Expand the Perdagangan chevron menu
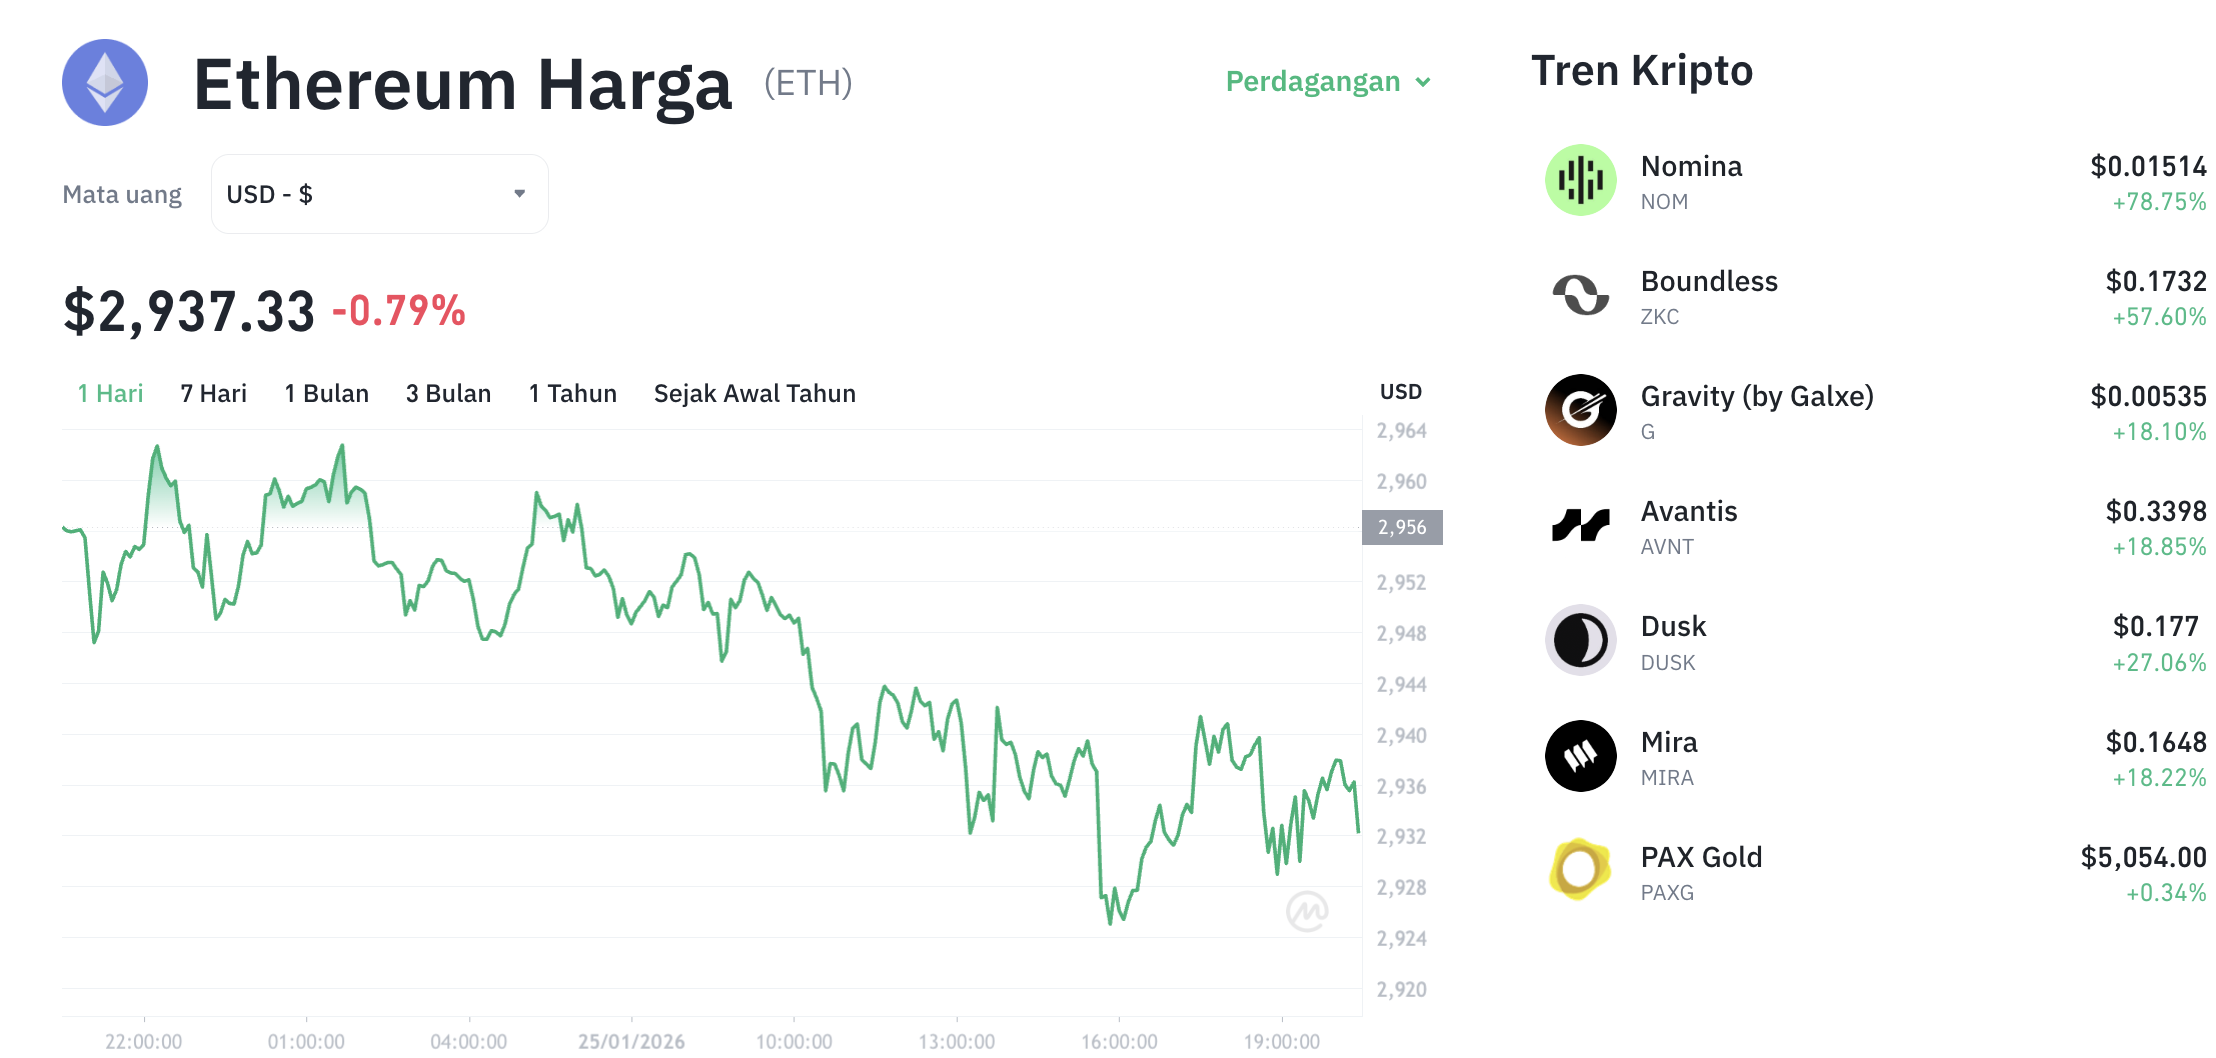Viewport: 2216px width, 1058px height. pyautogui.click(x=1425, y=84)
